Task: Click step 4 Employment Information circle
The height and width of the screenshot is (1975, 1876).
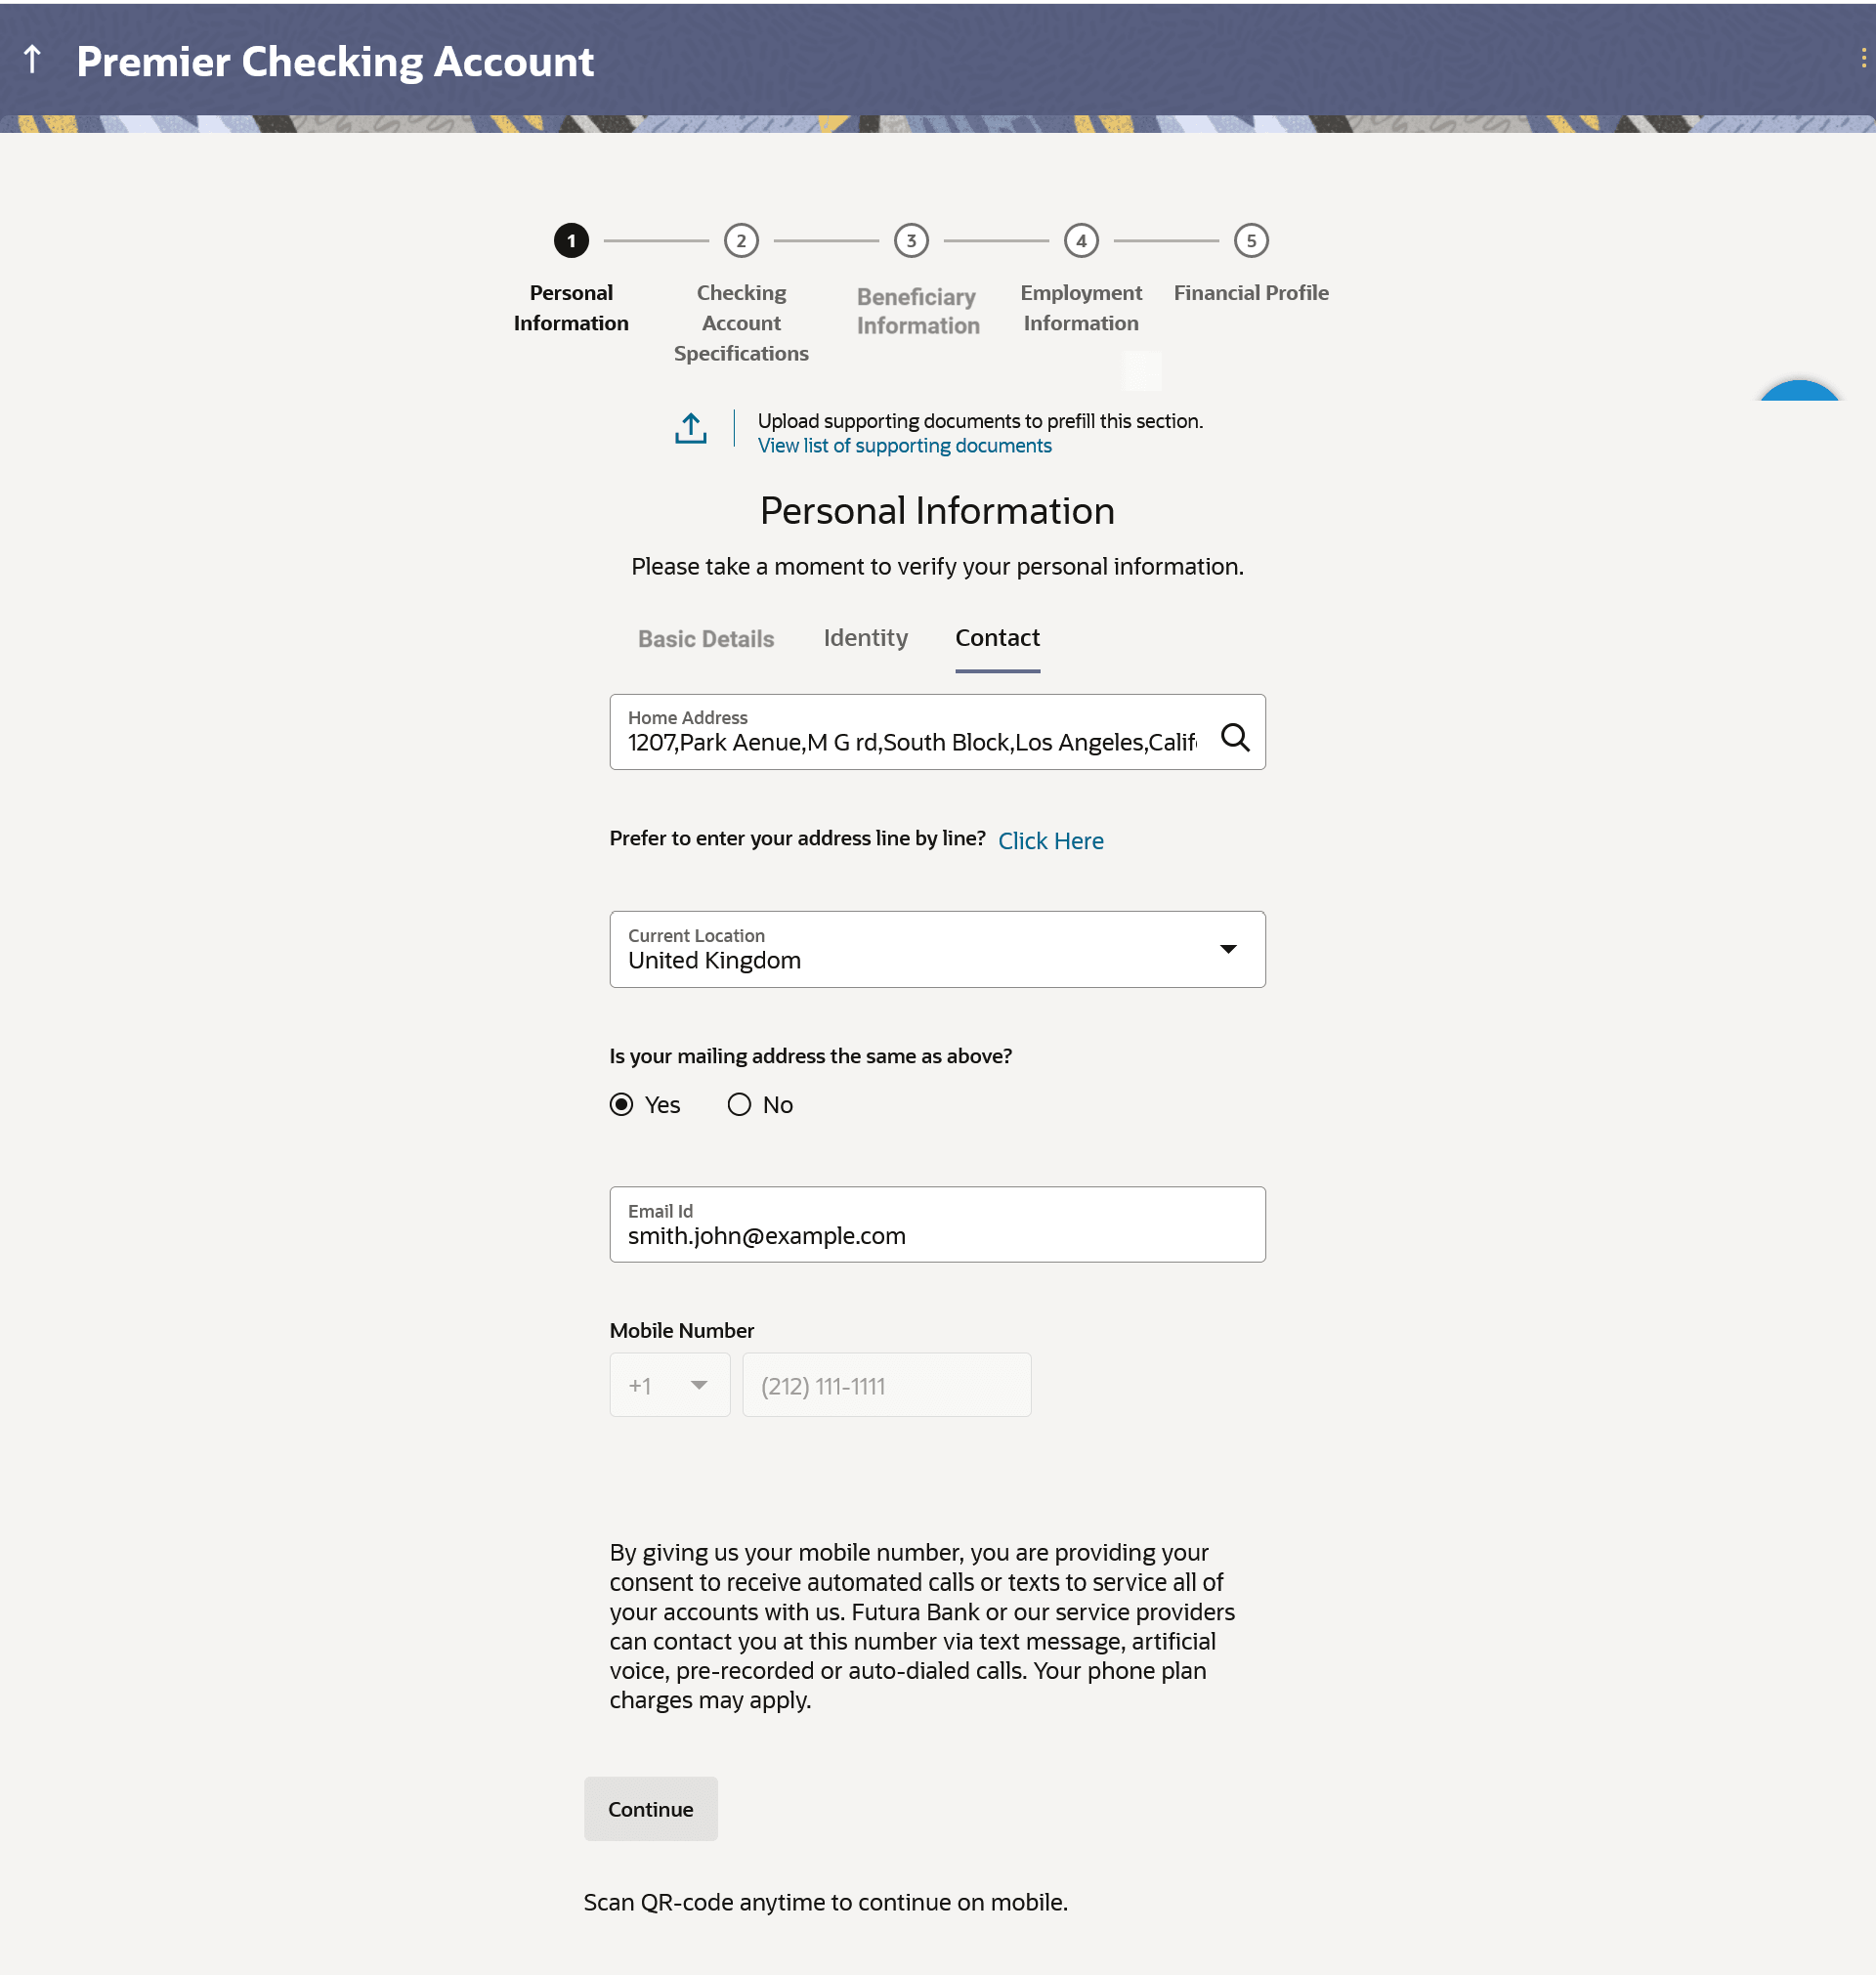Action: 1081,241
